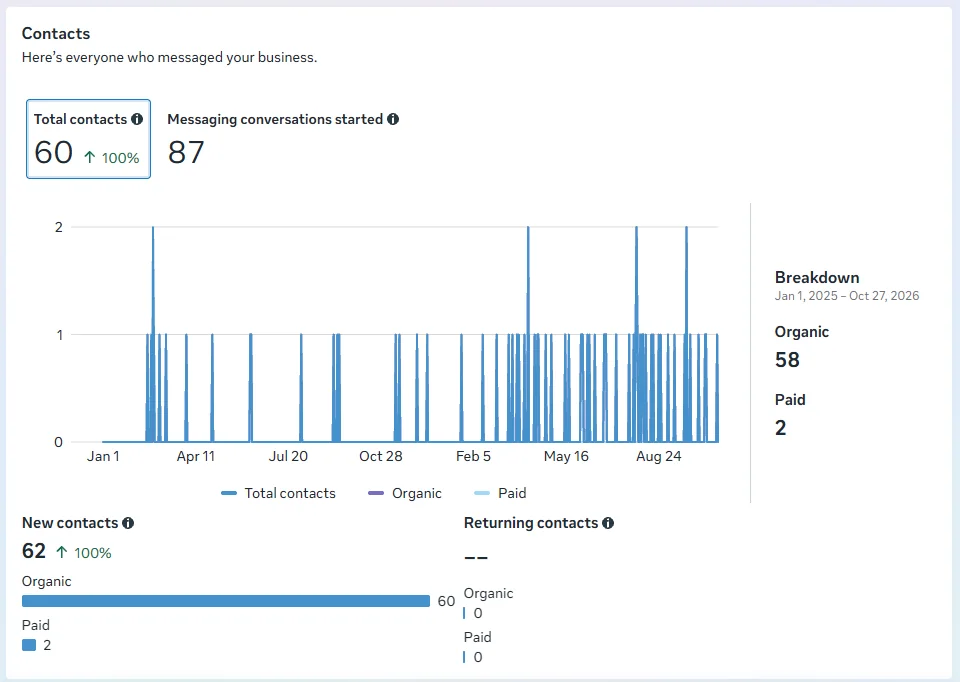The width and height of the screenshot is (960, 682).
Task: Select Messaging conversations started metric
Action: point(283,139)
